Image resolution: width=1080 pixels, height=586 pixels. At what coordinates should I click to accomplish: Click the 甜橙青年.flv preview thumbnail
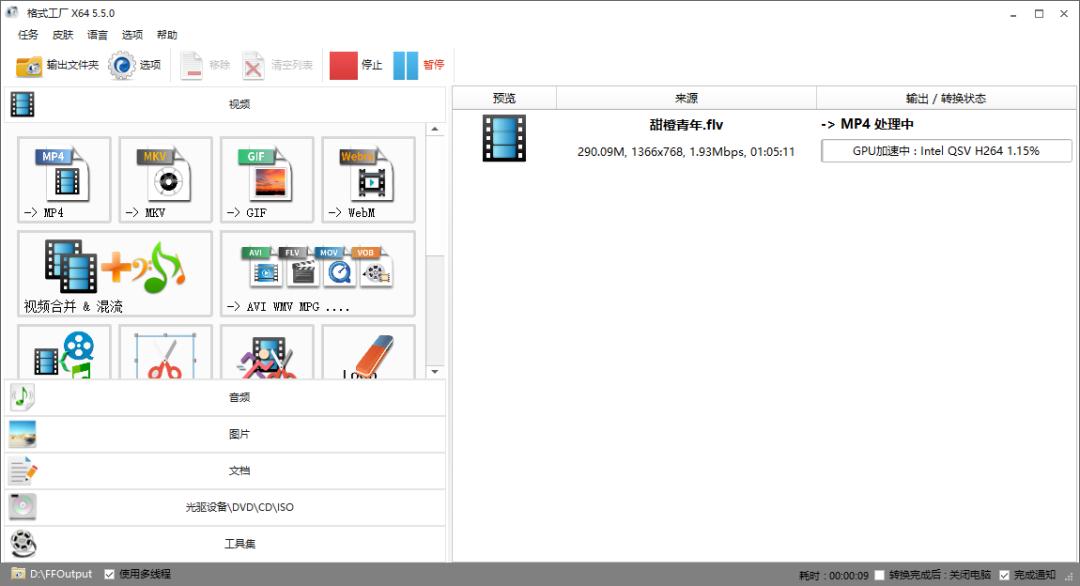click(x=504, y=138)
